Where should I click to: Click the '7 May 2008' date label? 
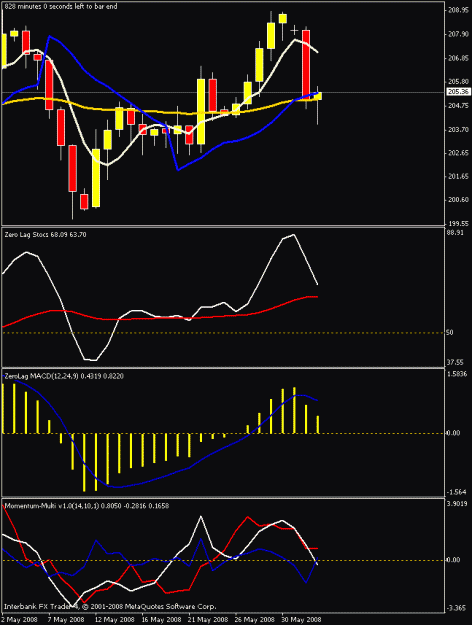click(x=67, y=620)
